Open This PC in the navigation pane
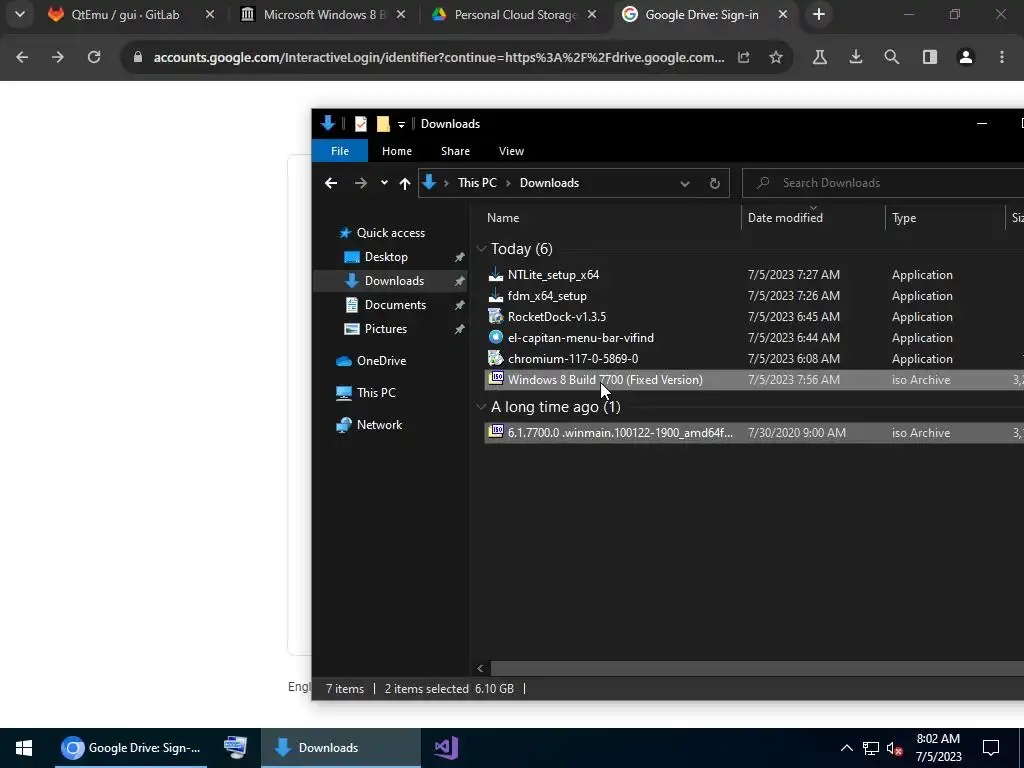The height and width of the screenshot is (768, 1024). coord(376,392)
